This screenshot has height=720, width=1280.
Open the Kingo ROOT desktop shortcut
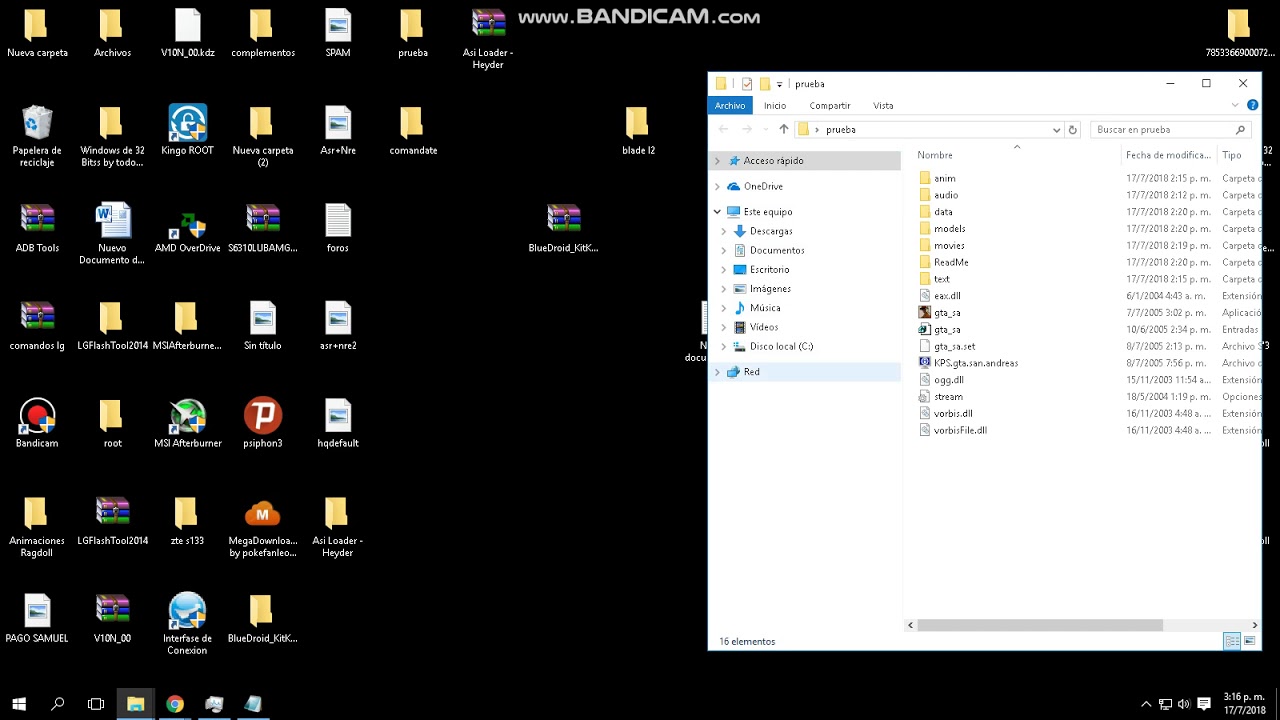(x=187, y=131)
